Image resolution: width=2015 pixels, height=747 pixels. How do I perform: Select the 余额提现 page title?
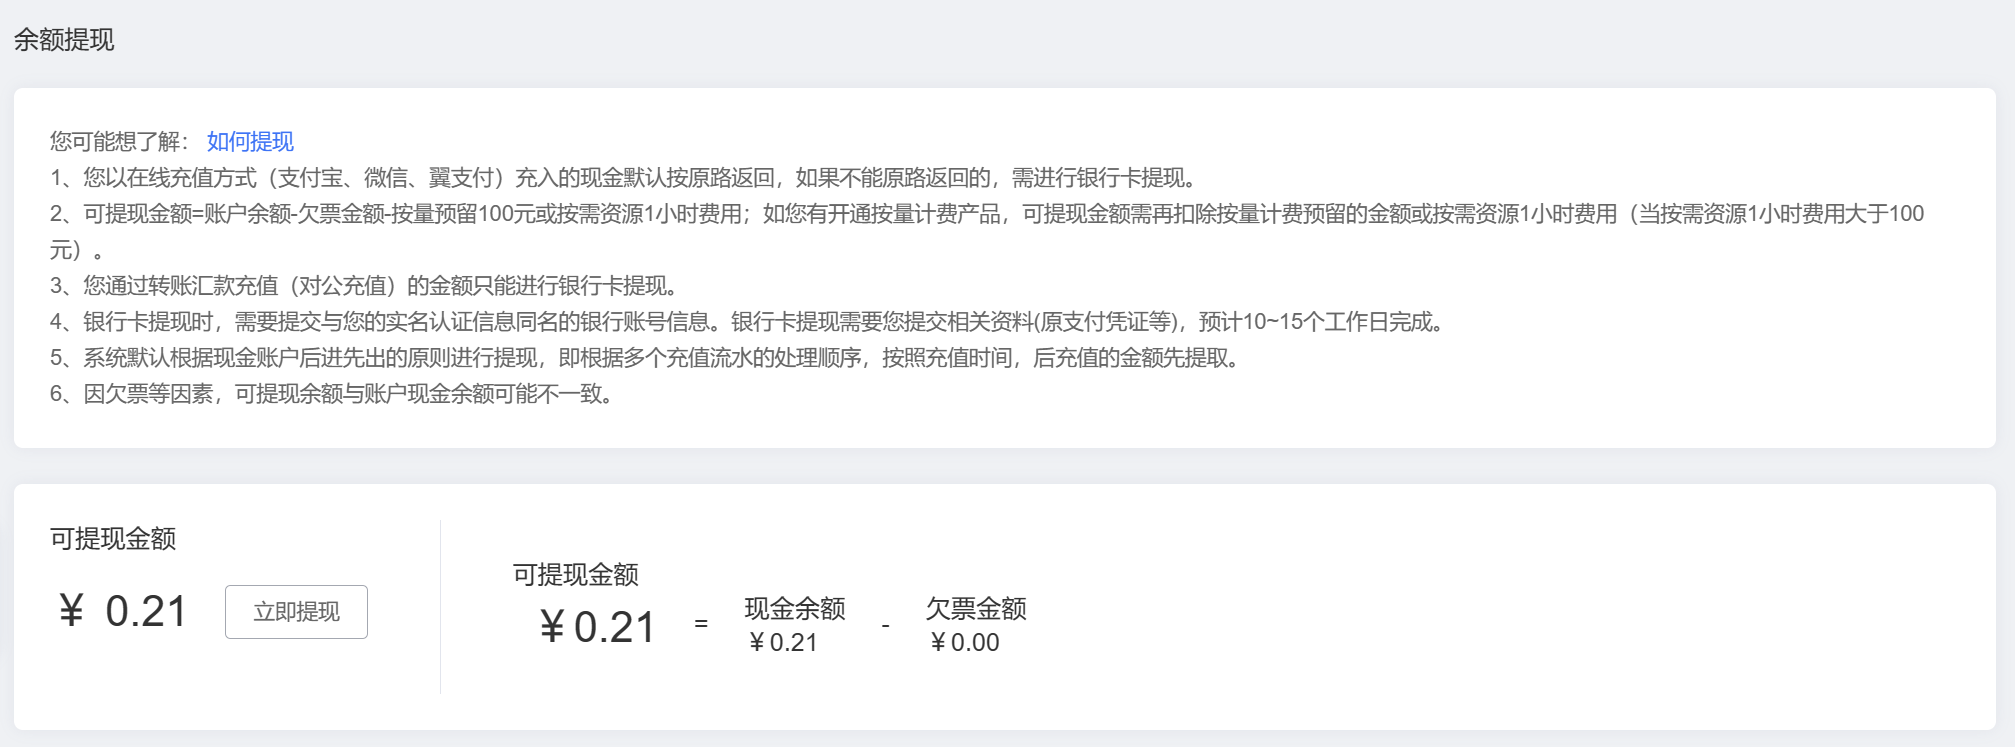64,40
